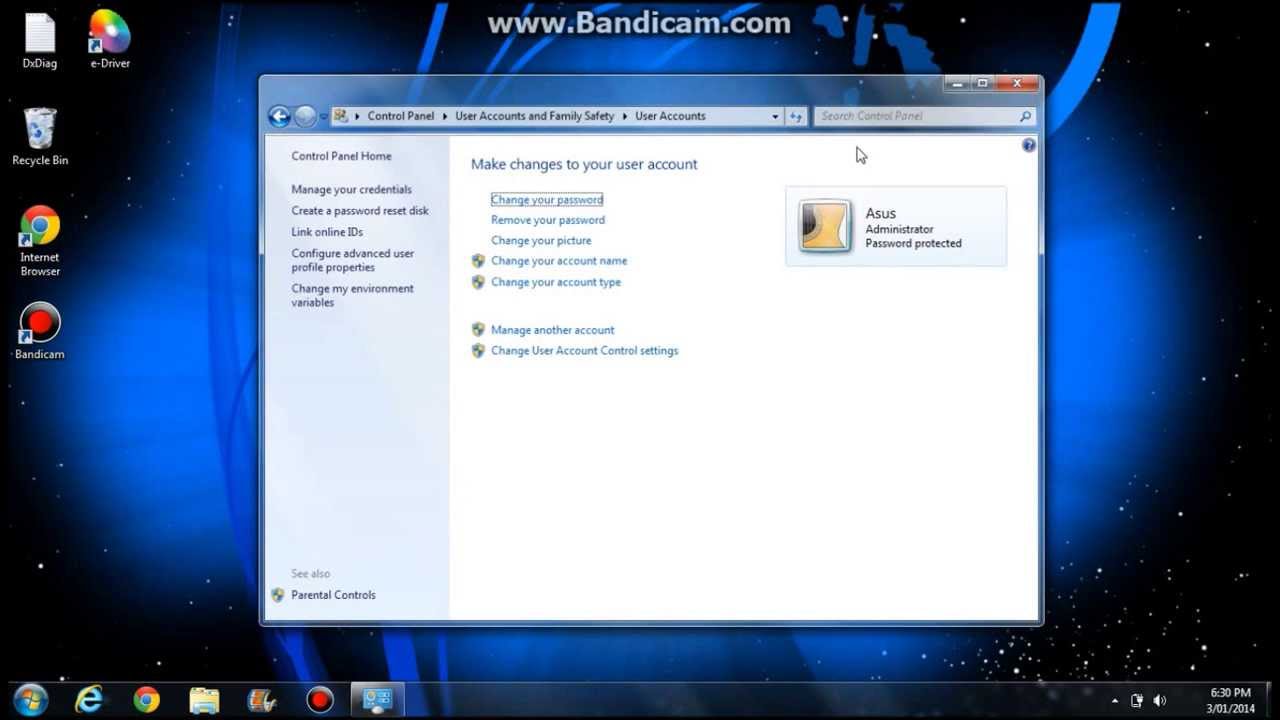
Task: Click the taskbar program icon right of the file explorer
Action: pyautogui.click(x=262, y=699)
